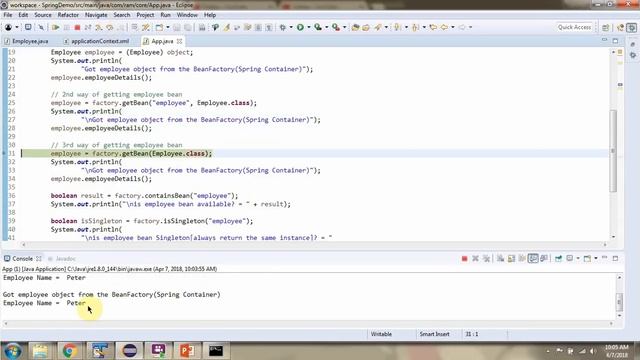Click Remove All Terminated Launches in Console
Screen dimensions: 640x360
click(x=487, y=258)
